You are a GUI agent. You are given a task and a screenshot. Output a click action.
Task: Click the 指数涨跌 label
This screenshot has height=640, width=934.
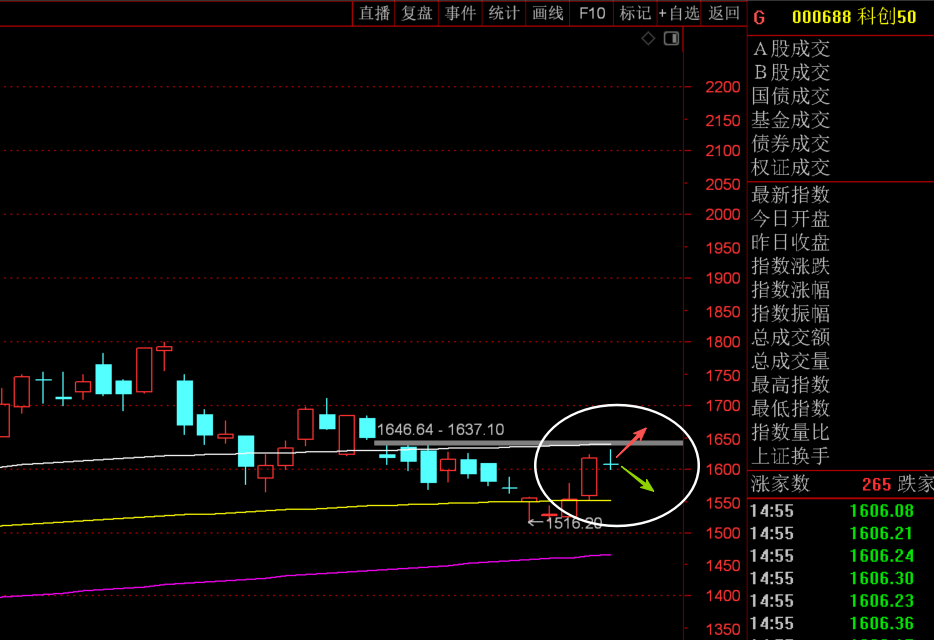tap(790, 266)
